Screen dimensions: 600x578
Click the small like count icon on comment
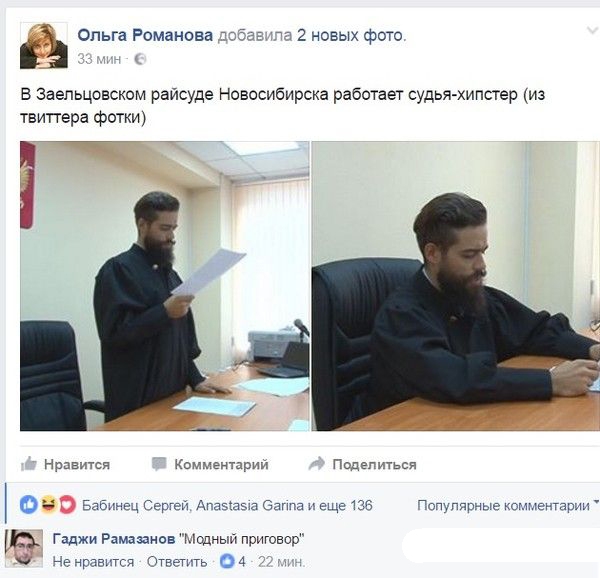pos(227,562)
